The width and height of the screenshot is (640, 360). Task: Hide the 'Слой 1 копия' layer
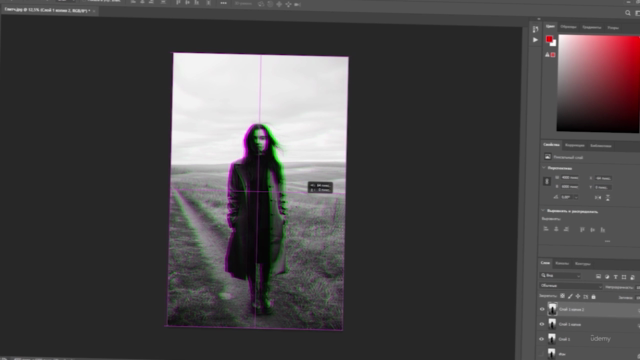(542, 324)
